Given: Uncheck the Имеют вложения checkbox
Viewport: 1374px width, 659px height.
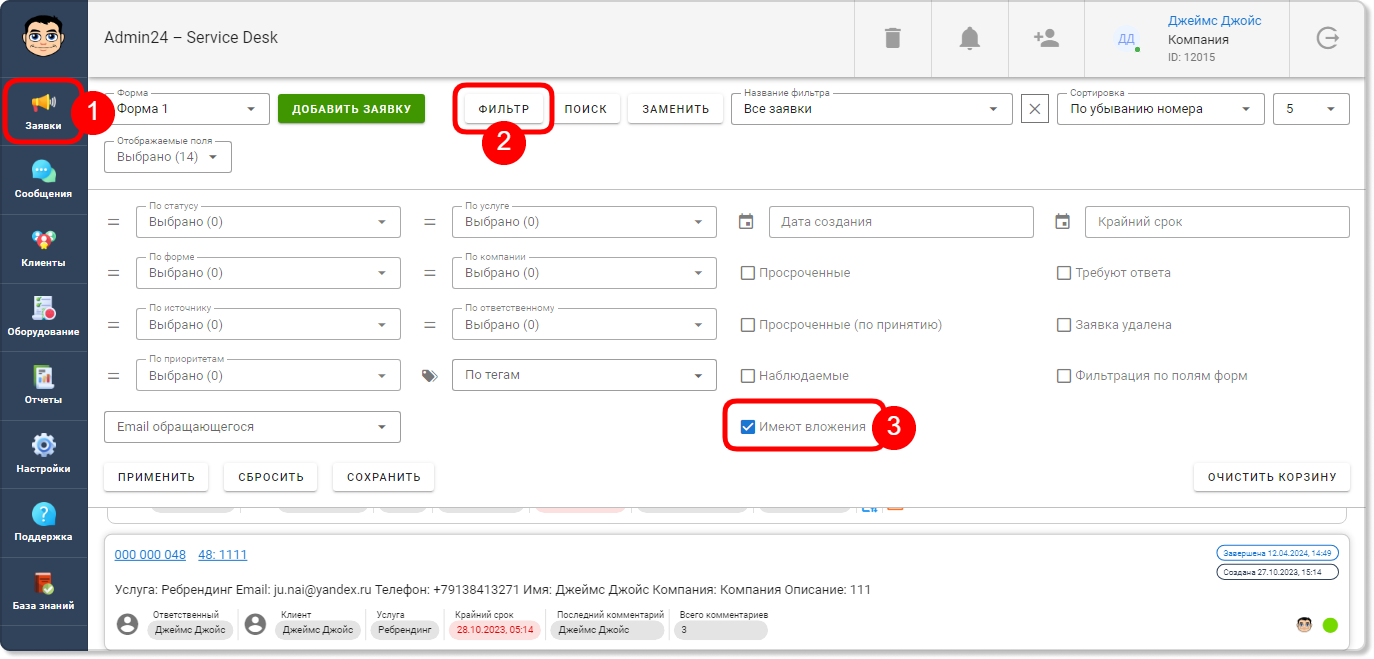Looking at the screenshot, I should click(x=747, y=427).
